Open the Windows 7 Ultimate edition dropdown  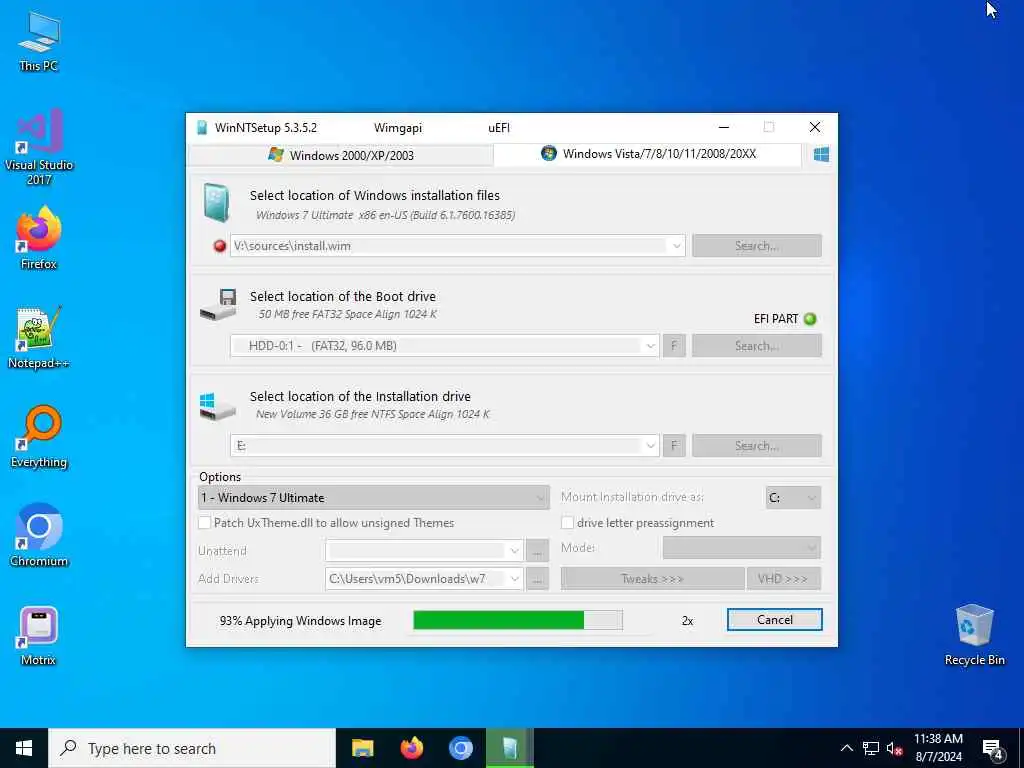click(x=374, y=498)
